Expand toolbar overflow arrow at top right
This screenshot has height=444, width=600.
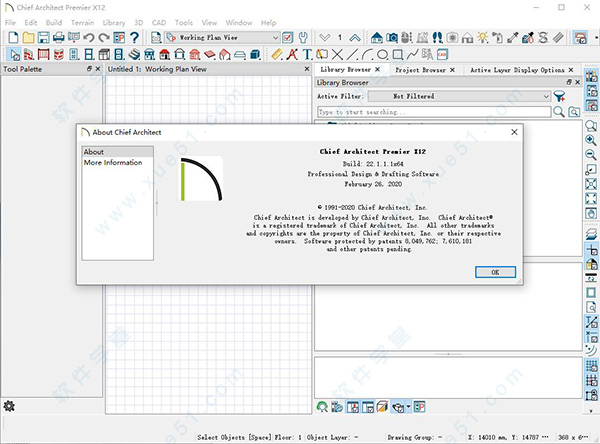(x=596, y=38)
